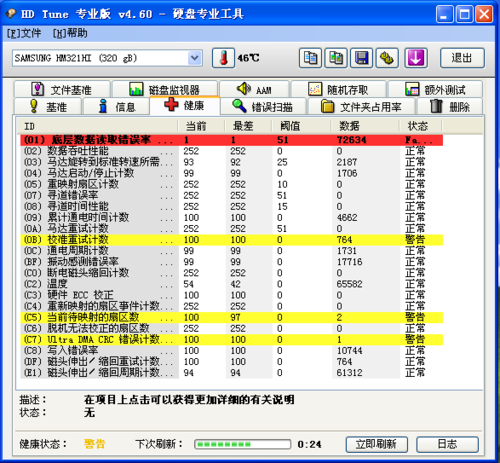Image resolution: width=500 pixels, height=463 pixels.
Task: Click the copy text to clipboard icon
Action: click(x=310, y=58)
